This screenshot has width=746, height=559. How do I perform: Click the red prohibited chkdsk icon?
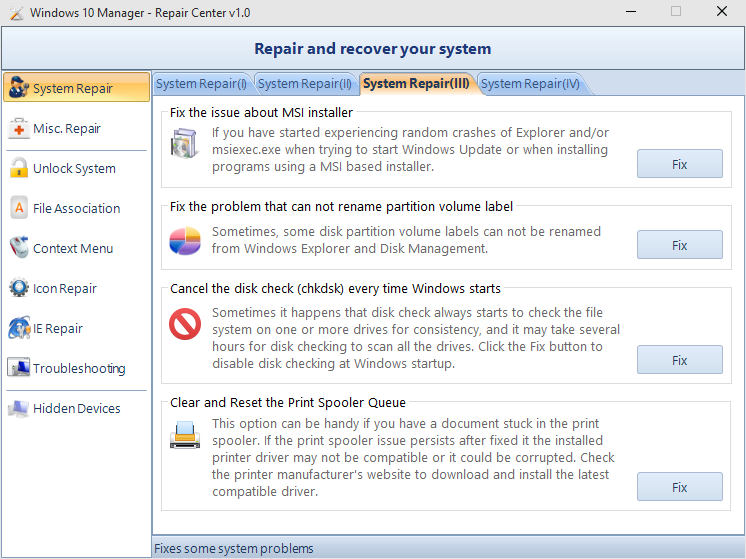185,324
